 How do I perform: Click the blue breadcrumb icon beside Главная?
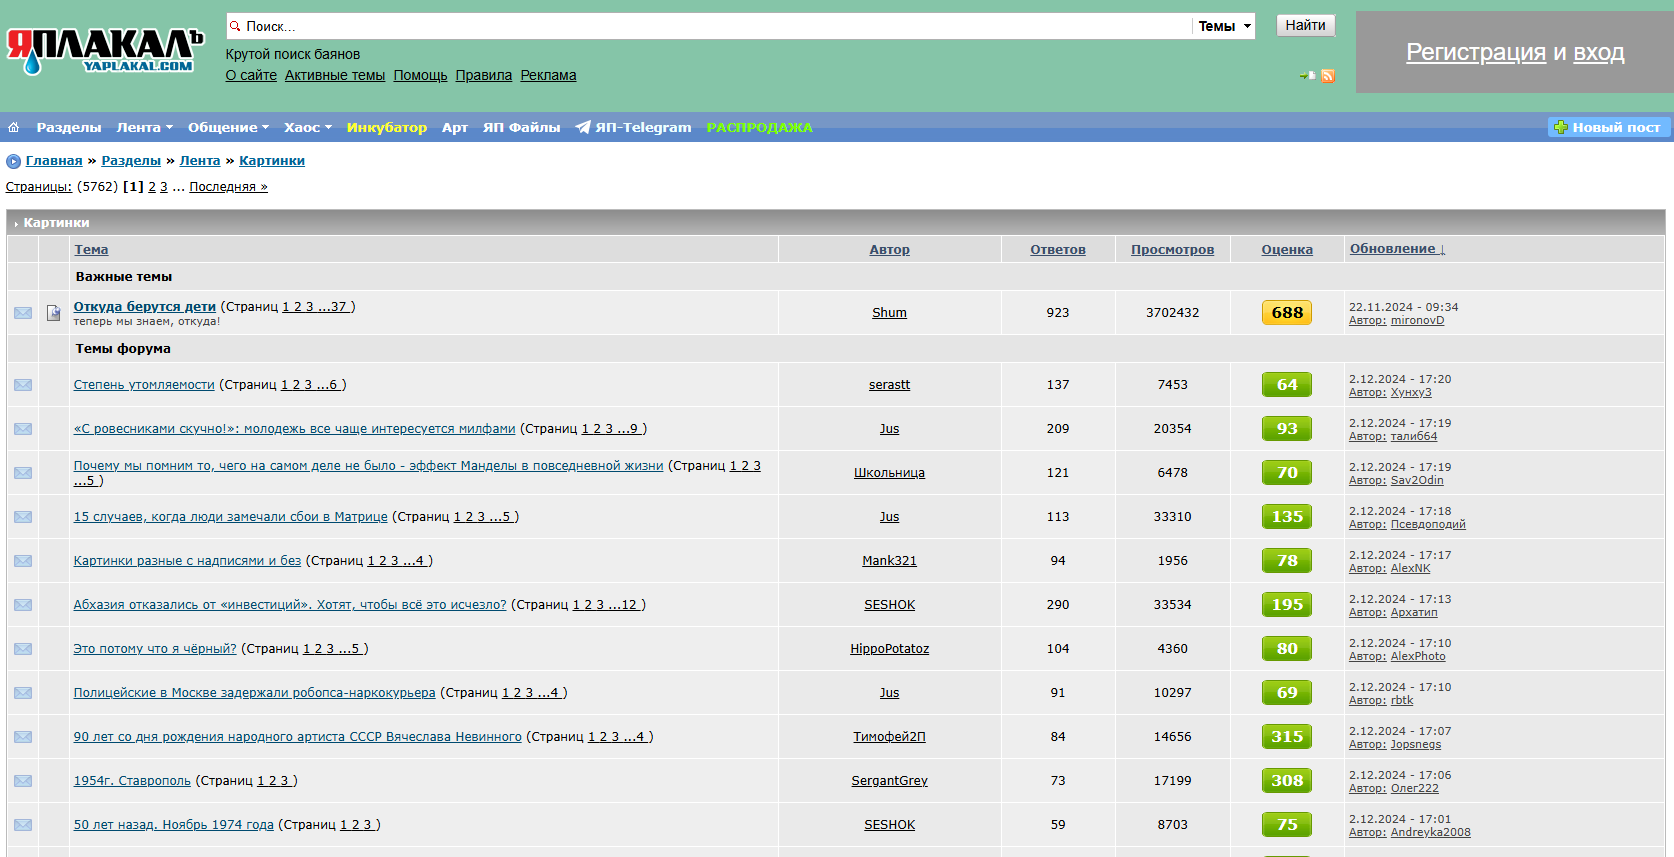(x=13, y=161)
